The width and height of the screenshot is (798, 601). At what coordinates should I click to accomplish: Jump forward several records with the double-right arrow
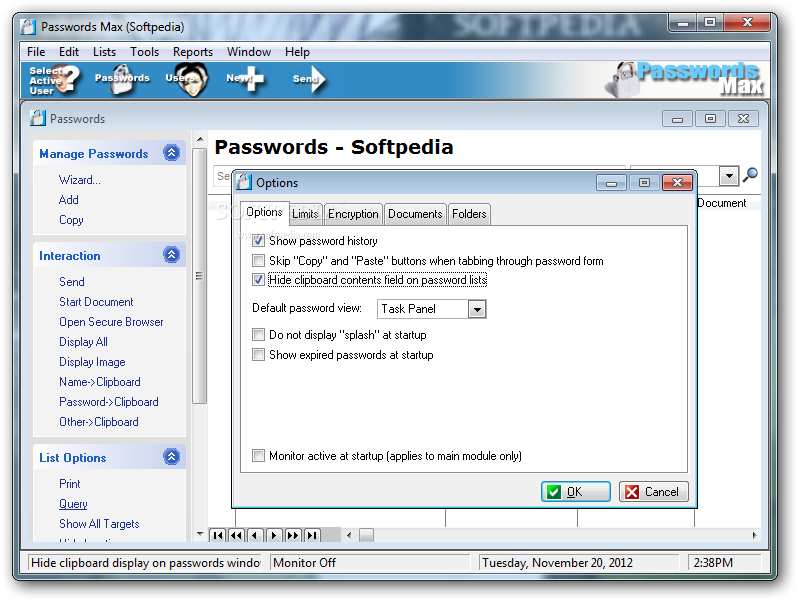(x=293, y=535)
